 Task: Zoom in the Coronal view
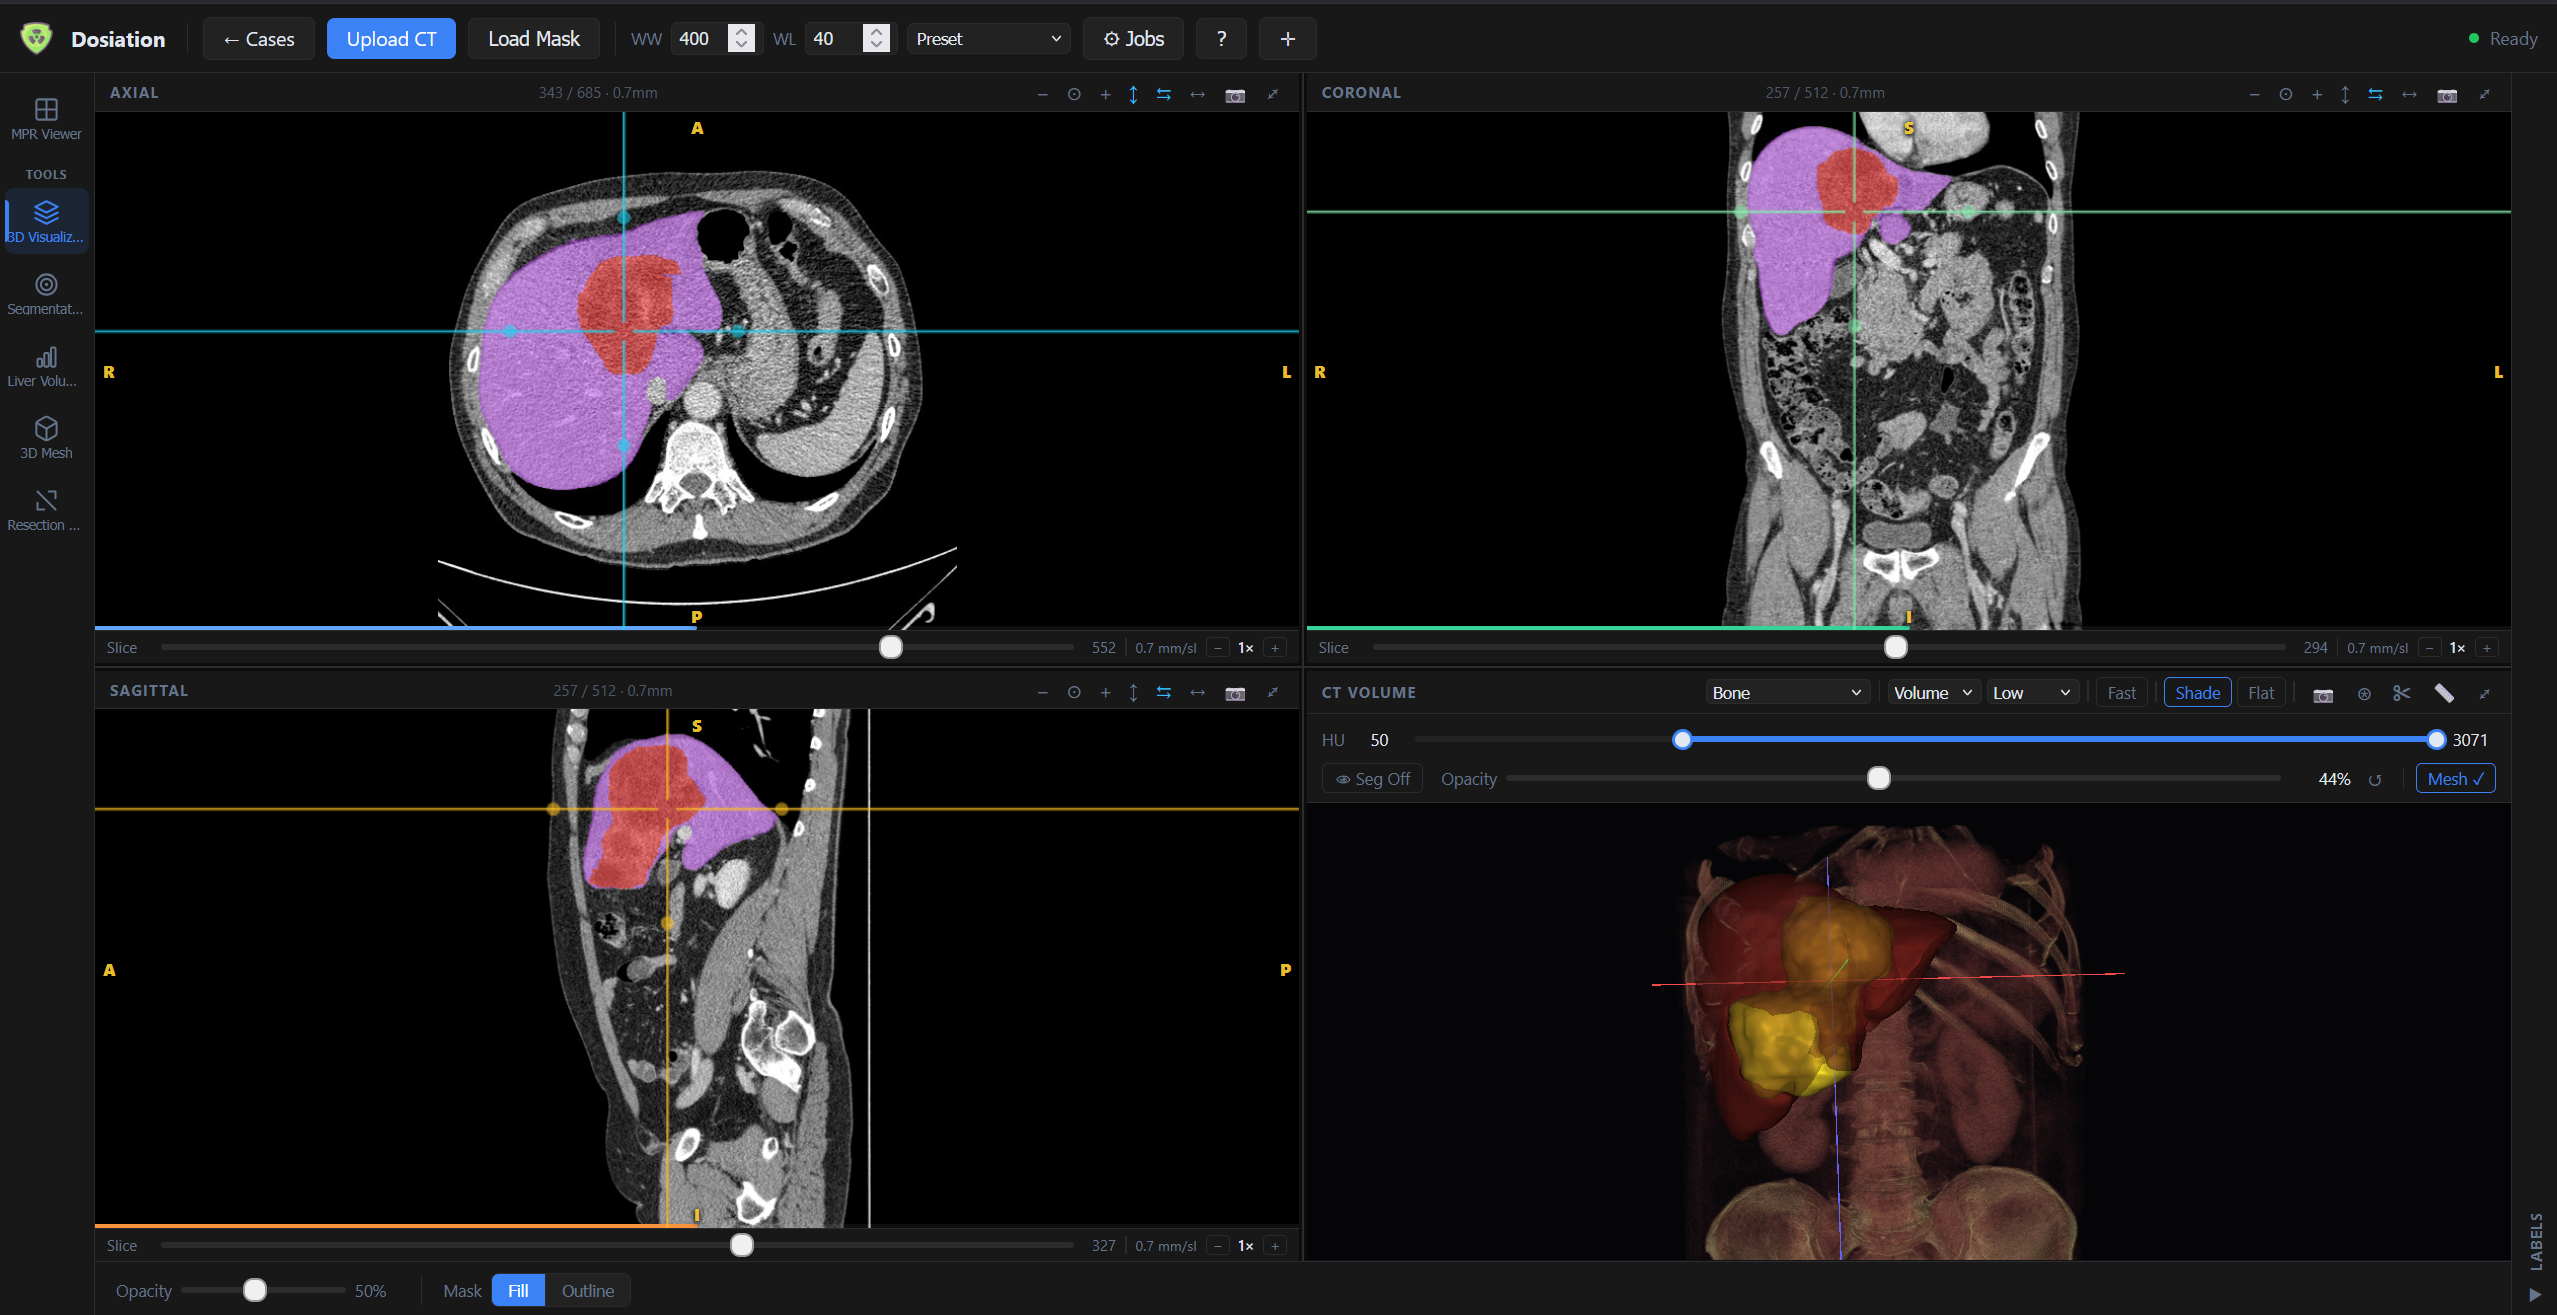tap(2317, 94)
